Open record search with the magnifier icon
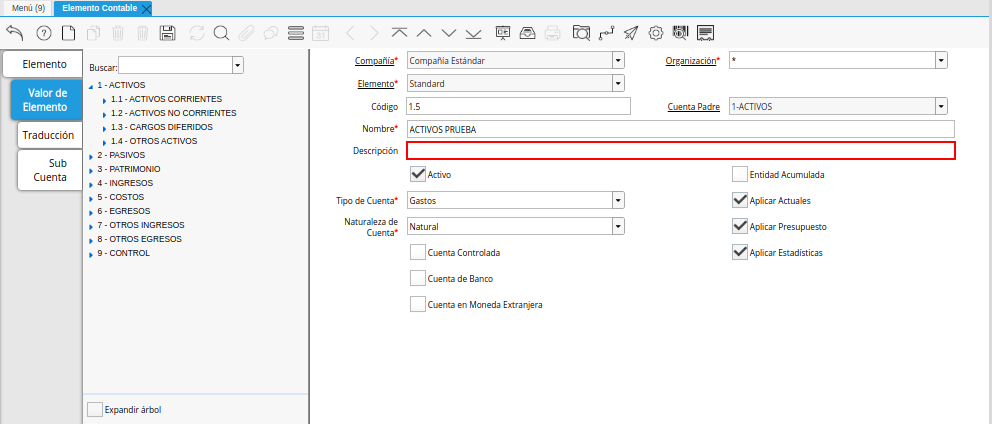This screenshot has height=424, width=992. tap(221, 33)
